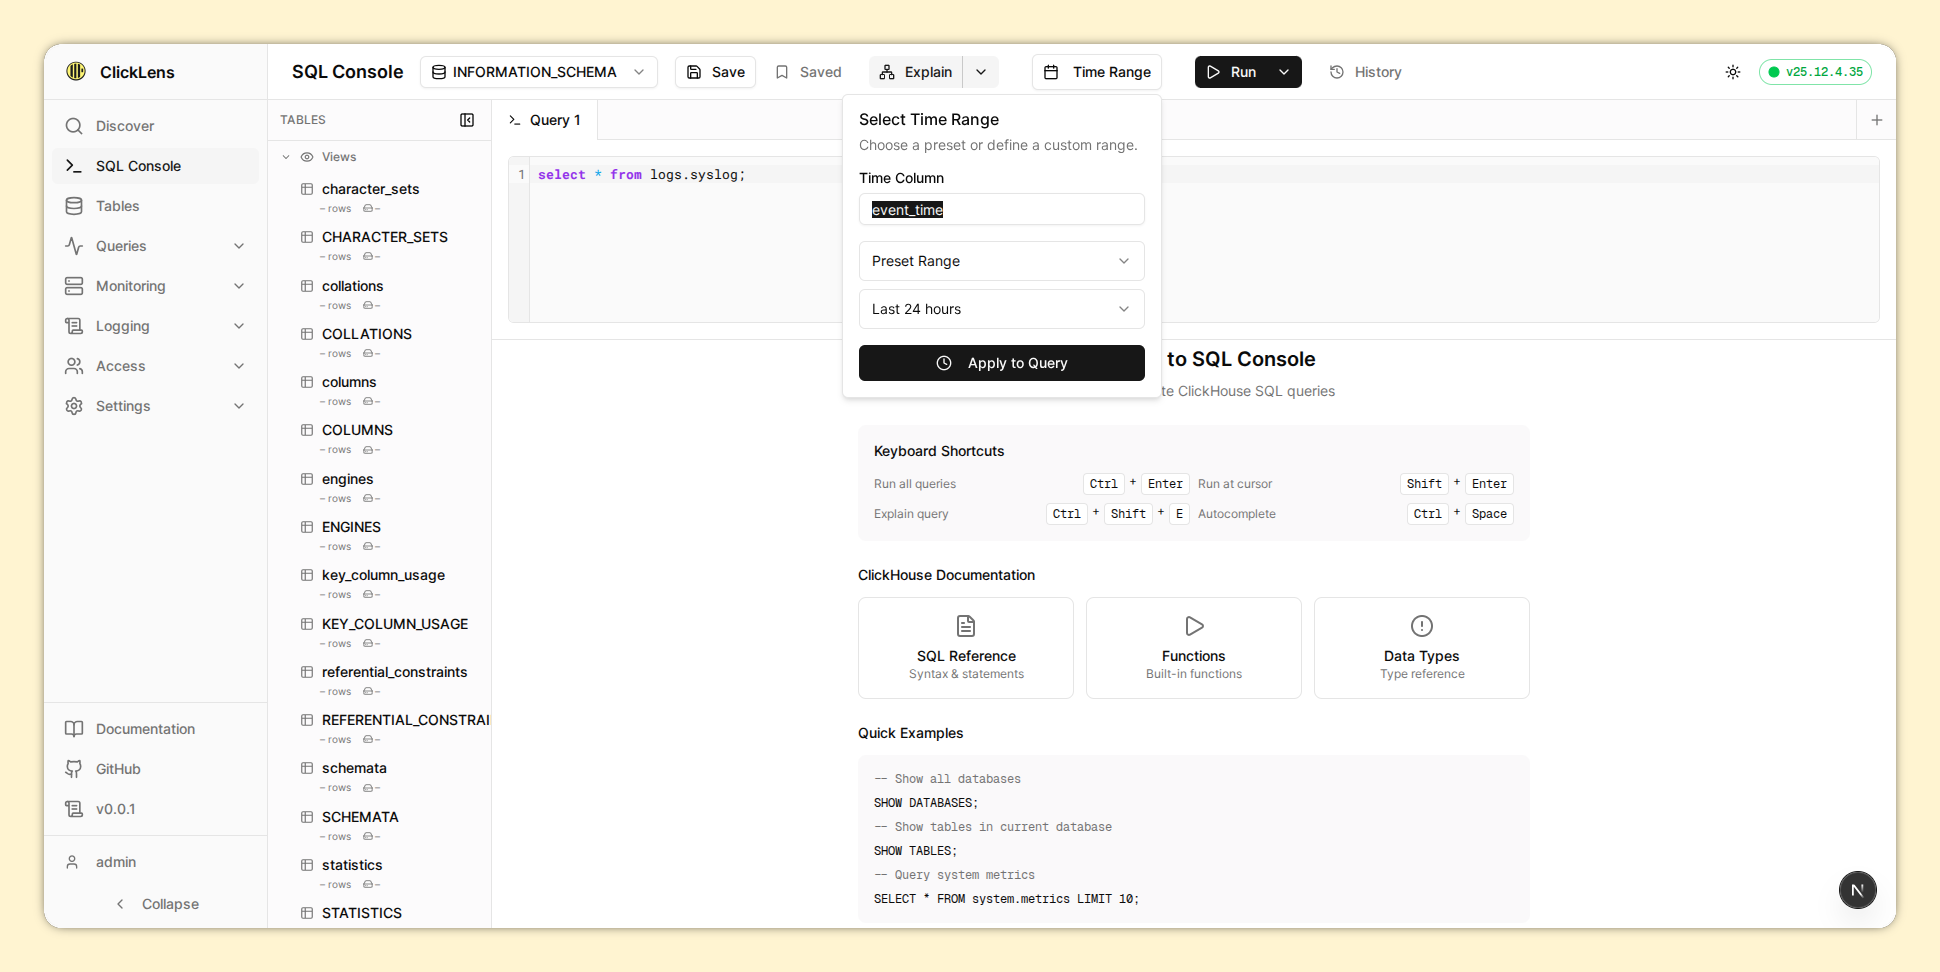The image size is (1940, 972).
Task: Collapse the Tables panel using sidebar icon
Action: click(x=467, y=120)
